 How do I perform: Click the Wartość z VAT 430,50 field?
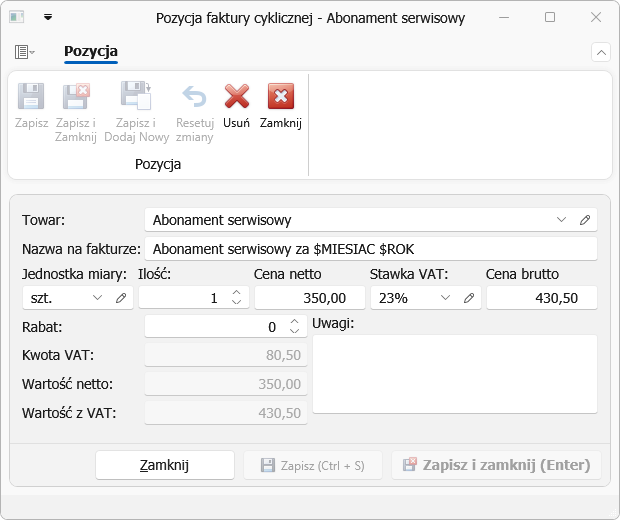point(226,413)
